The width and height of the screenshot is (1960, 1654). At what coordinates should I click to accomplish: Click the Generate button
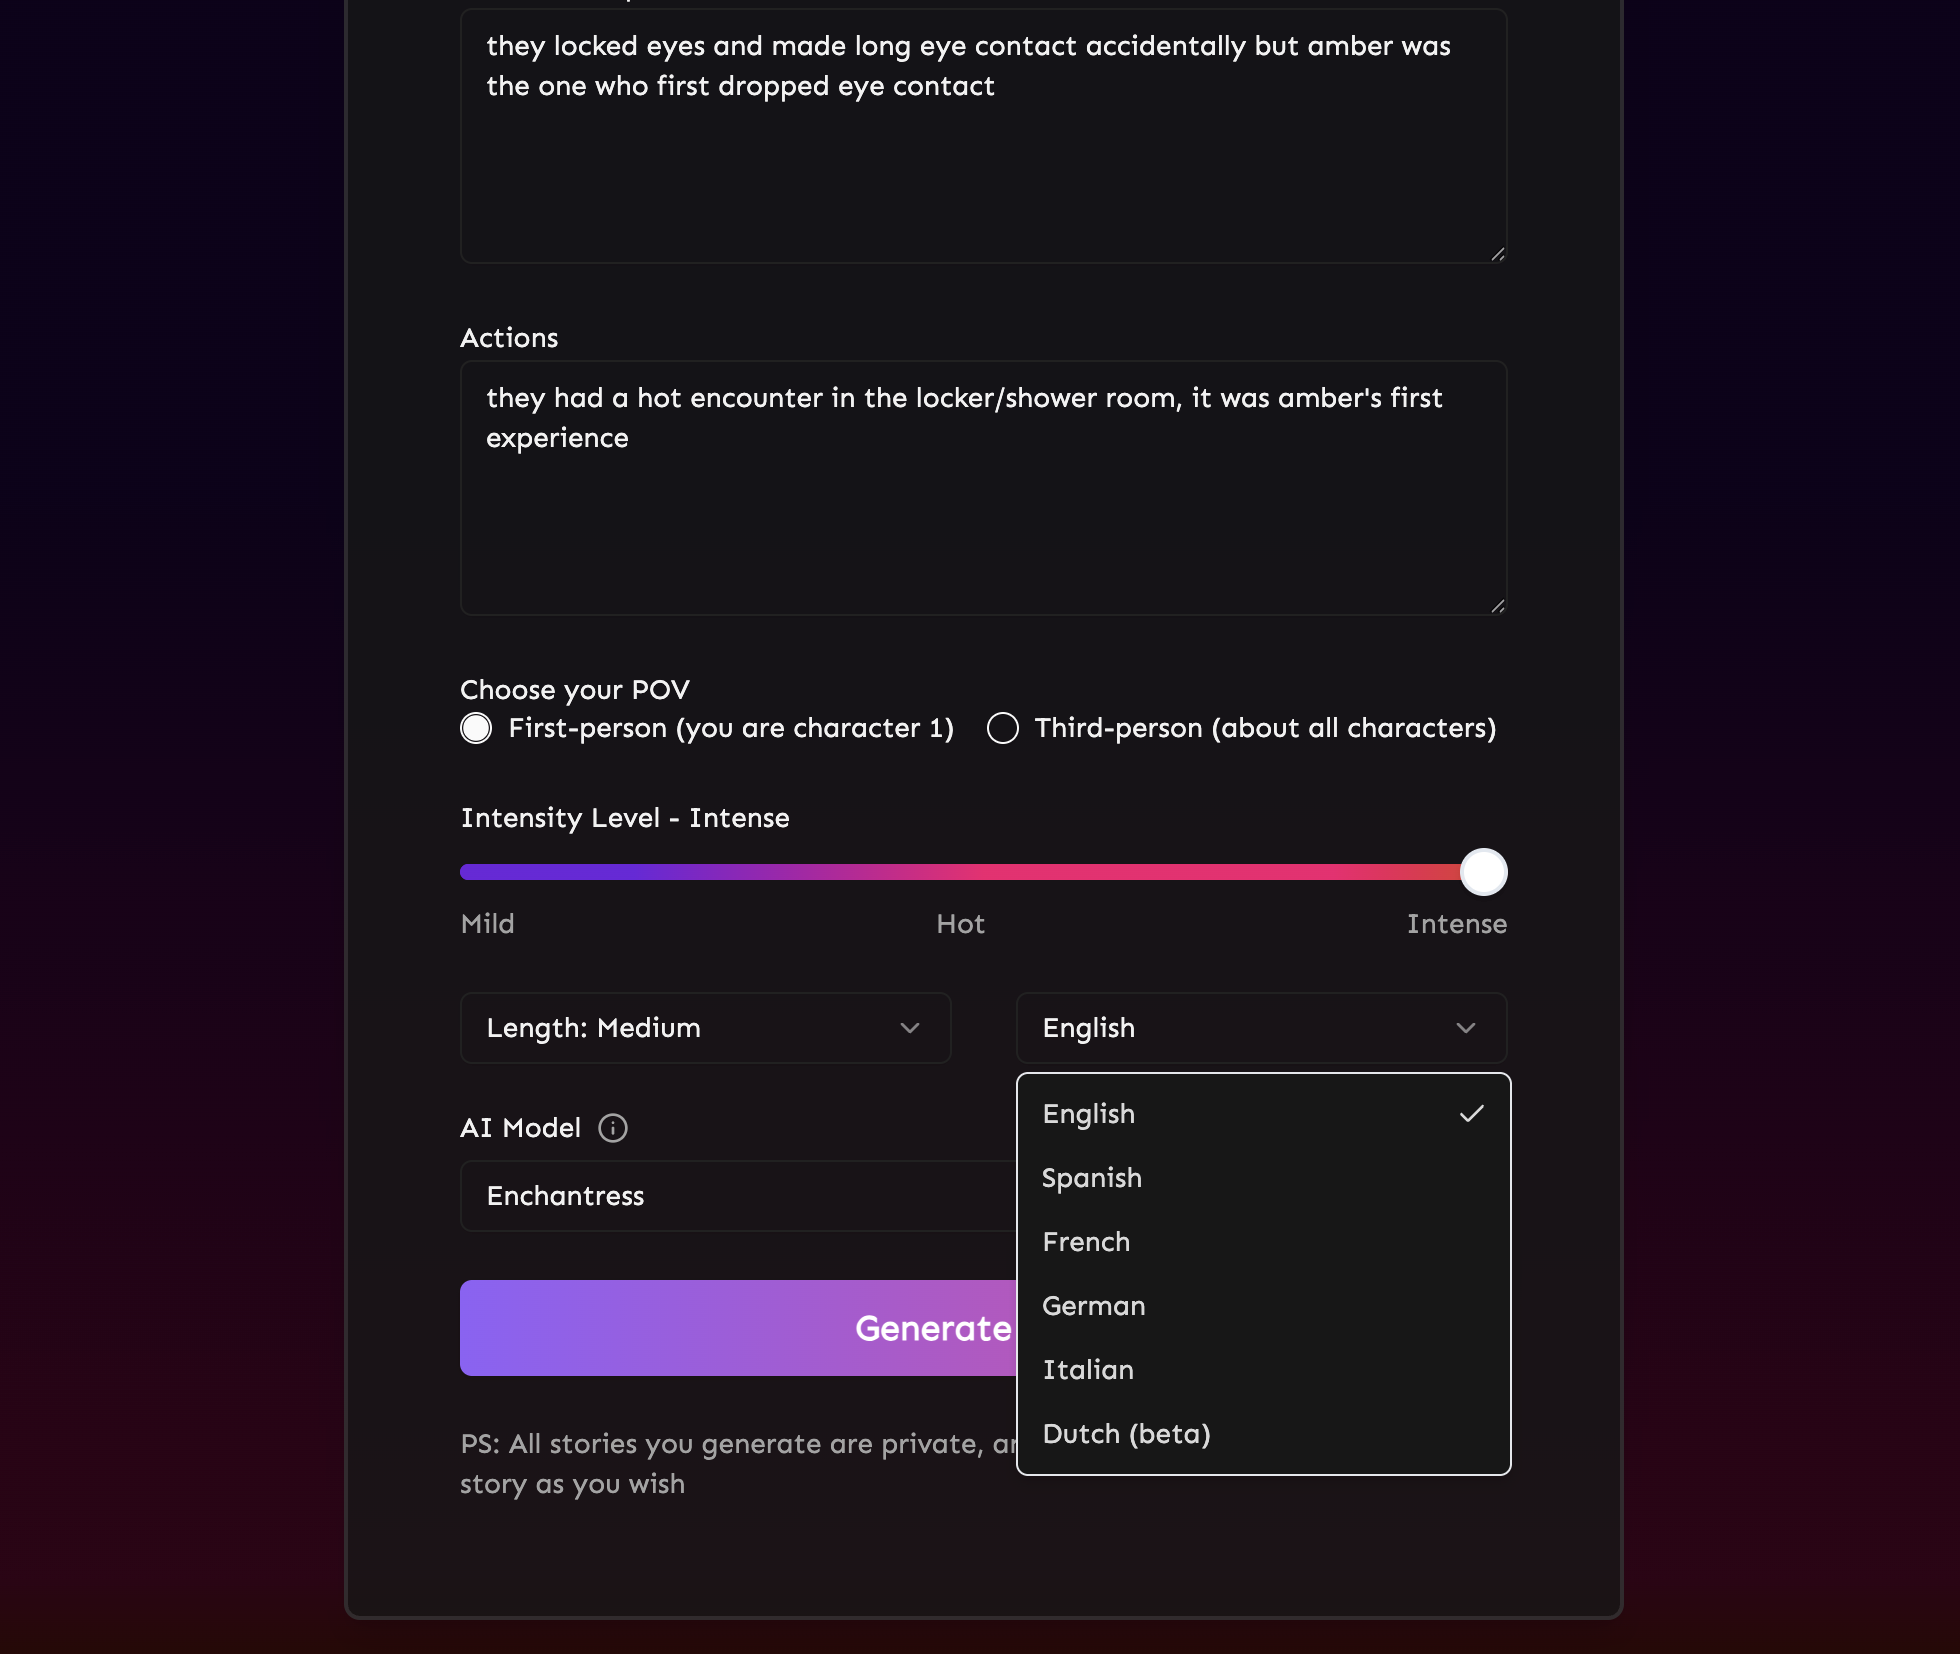pos(738,1328)
